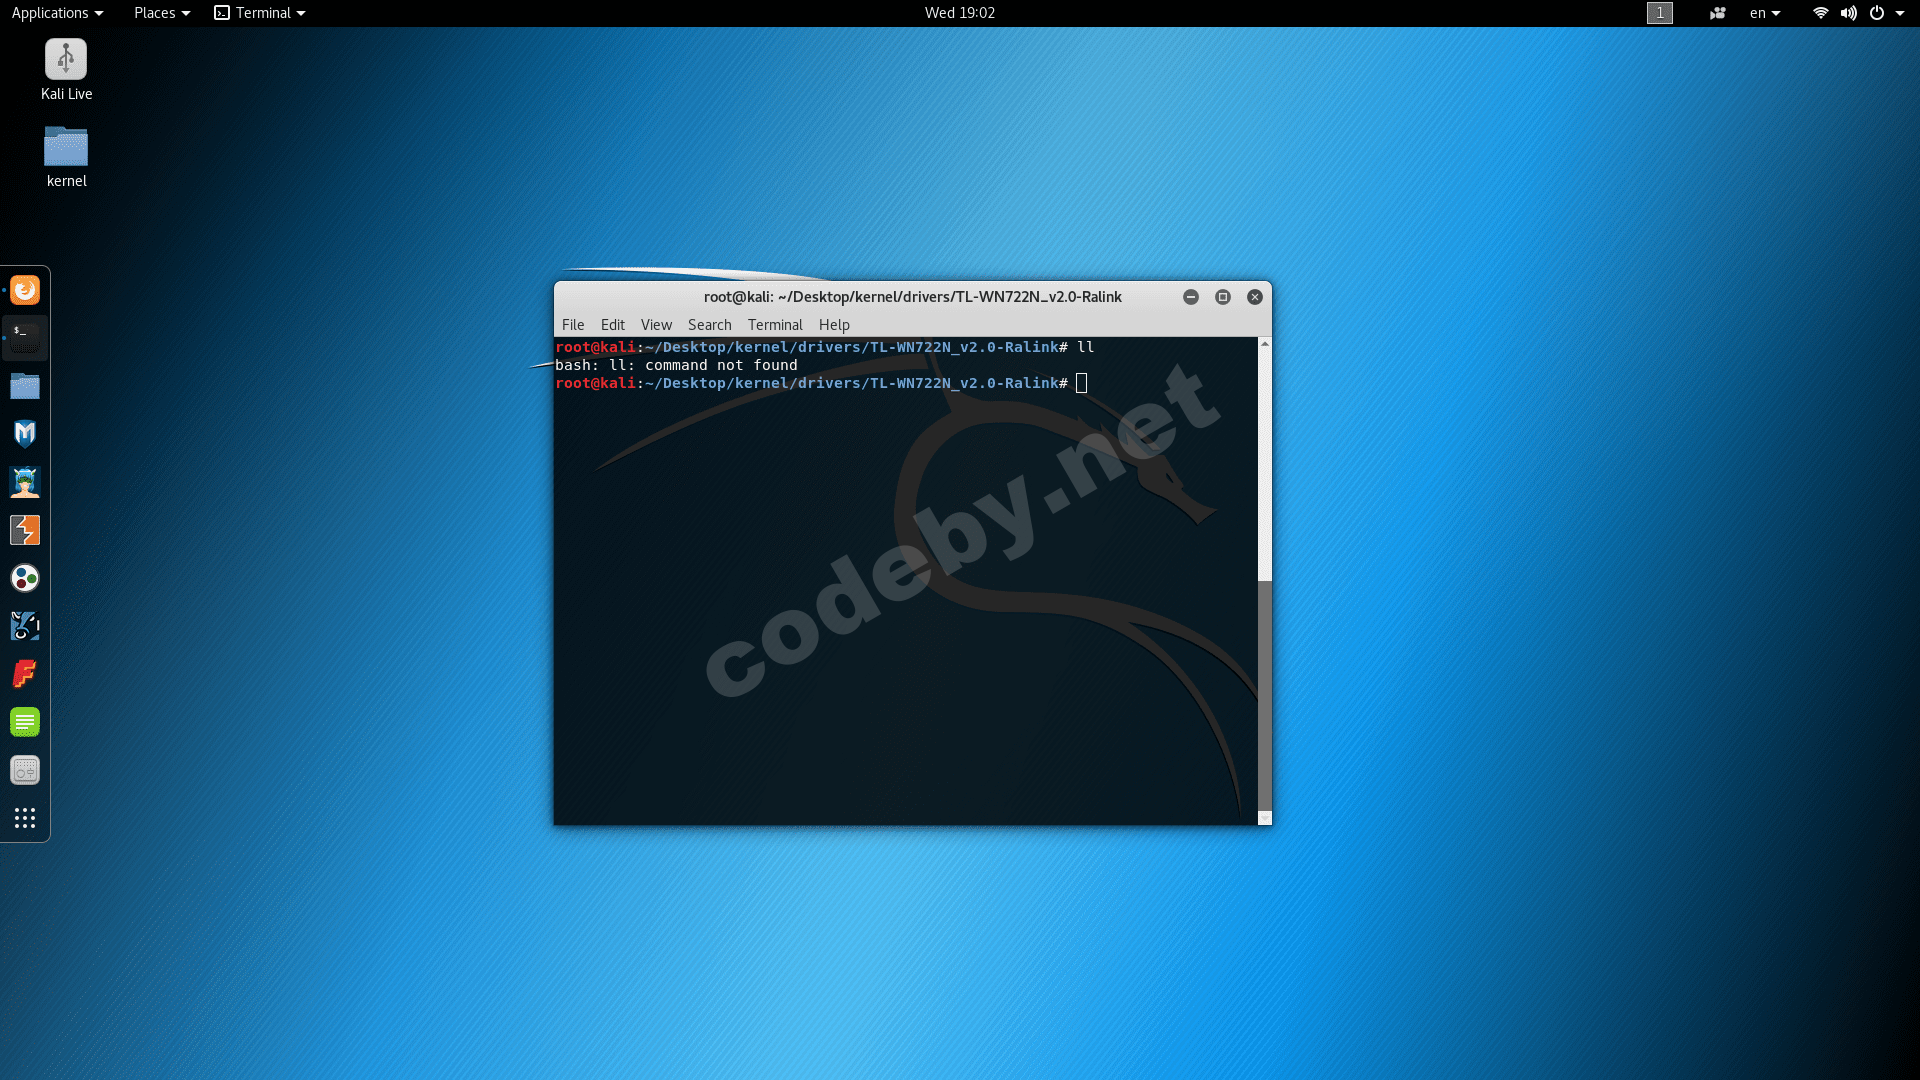Open Burp Suite dock icon
Screen dimensions: 1920x1080
pos(25,530)
